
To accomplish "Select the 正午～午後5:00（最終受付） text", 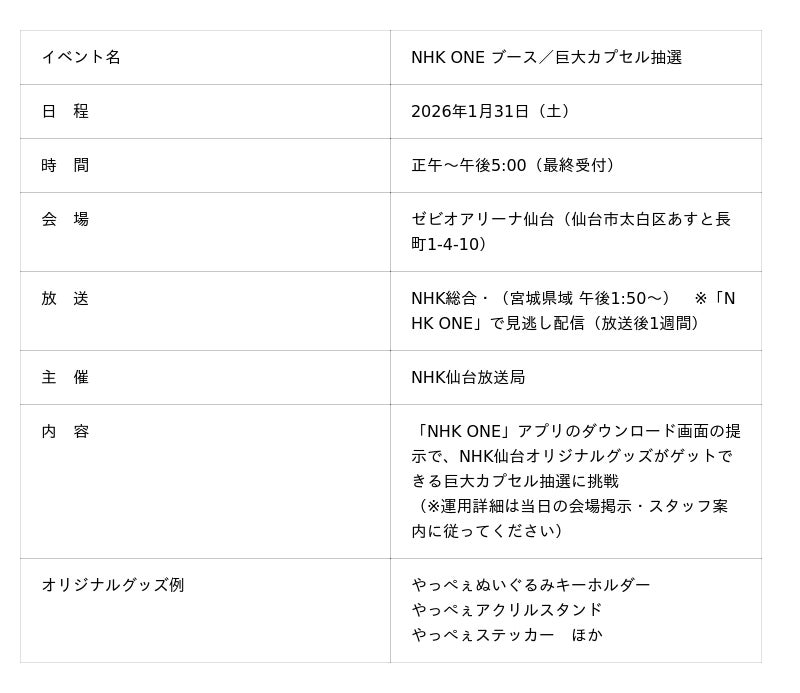I will 516,165.
